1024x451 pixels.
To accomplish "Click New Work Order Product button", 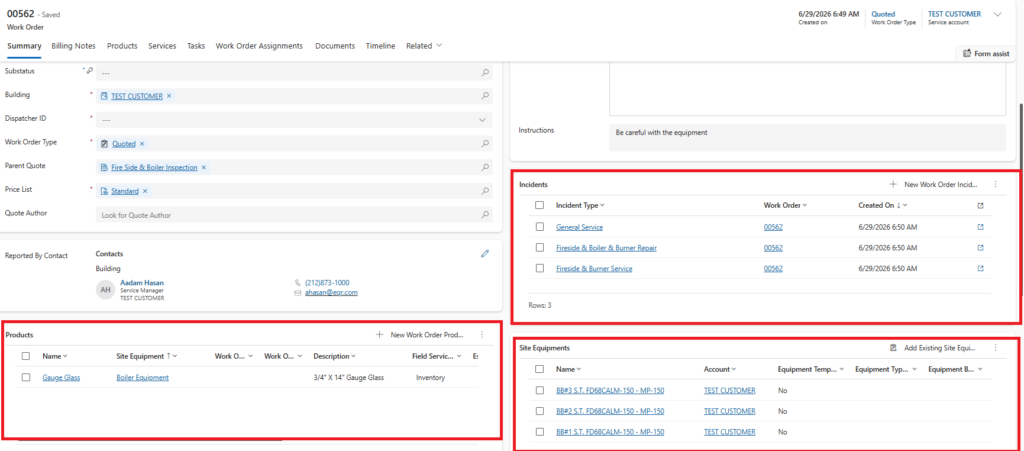I will (x=420, y=335).
